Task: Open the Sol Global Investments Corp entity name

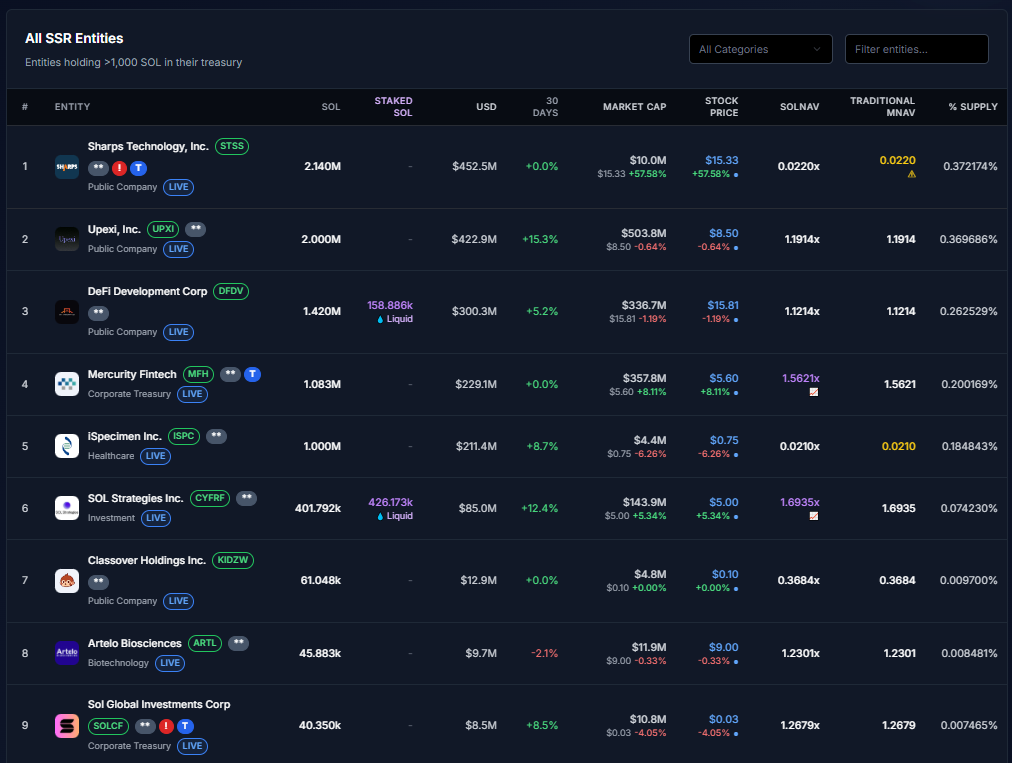Action: (x=159, y=704)
